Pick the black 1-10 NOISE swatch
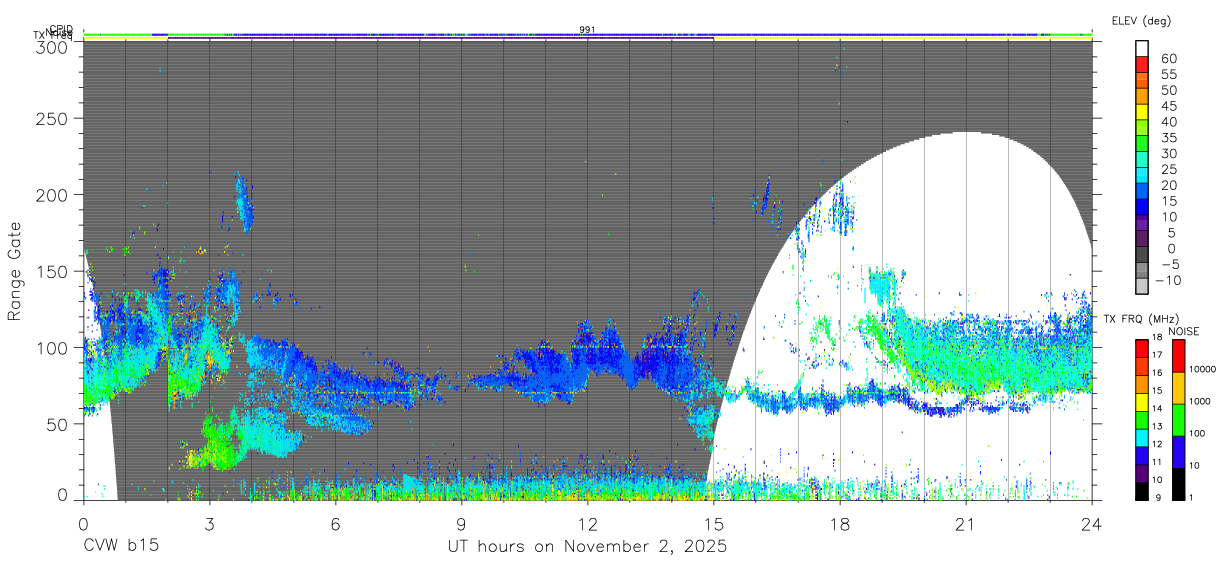Screen dimensions: 1228x567 click(x=1180, y=484)
